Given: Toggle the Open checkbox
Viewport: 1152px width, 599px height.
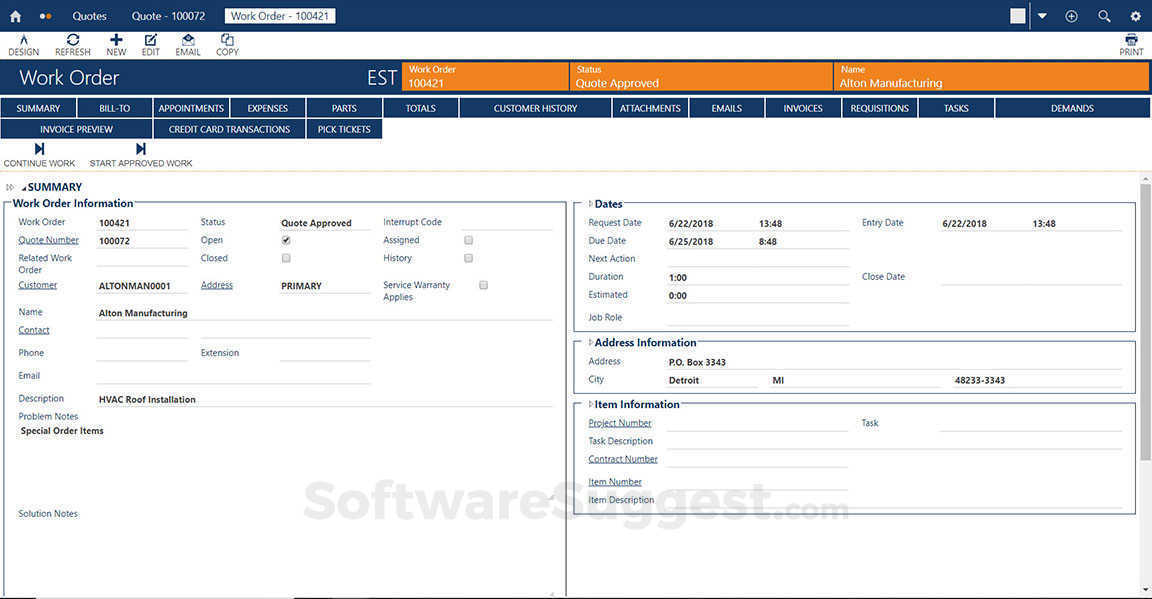Looking at the screenshot, I should (x=285, y=240).
